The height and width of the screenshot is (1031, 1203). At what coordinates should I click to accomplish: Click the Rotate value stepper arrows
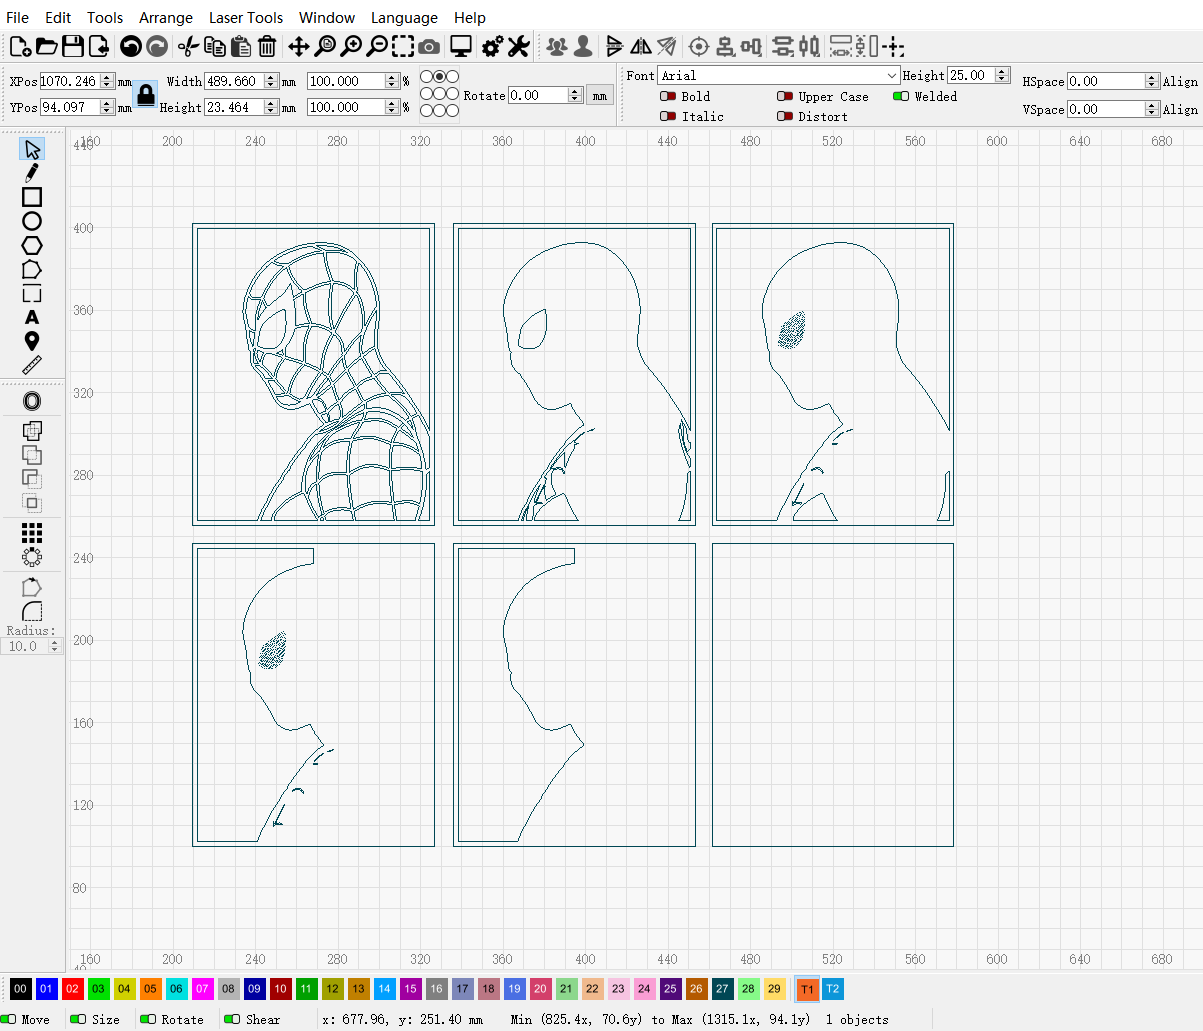(576, 95)
